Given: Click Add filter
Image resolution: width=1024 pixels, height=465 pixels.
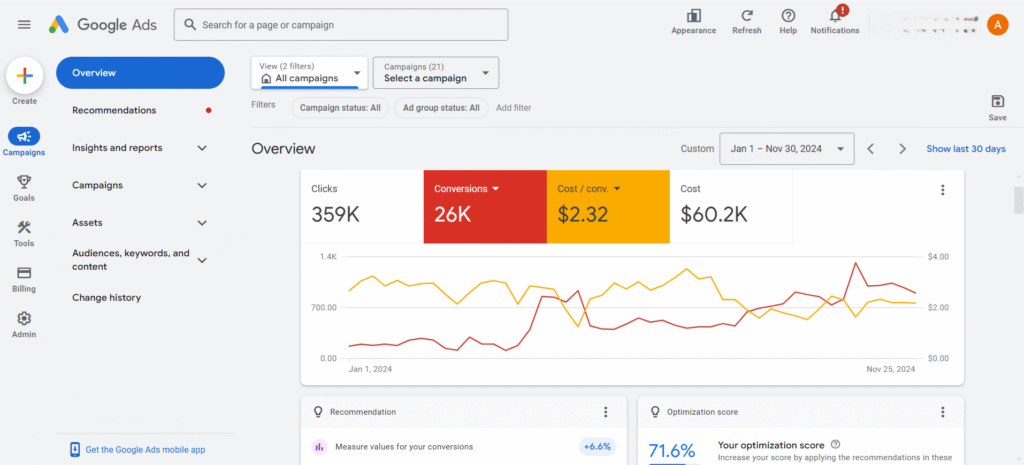Looking at the screenshot, I should 513,108.
